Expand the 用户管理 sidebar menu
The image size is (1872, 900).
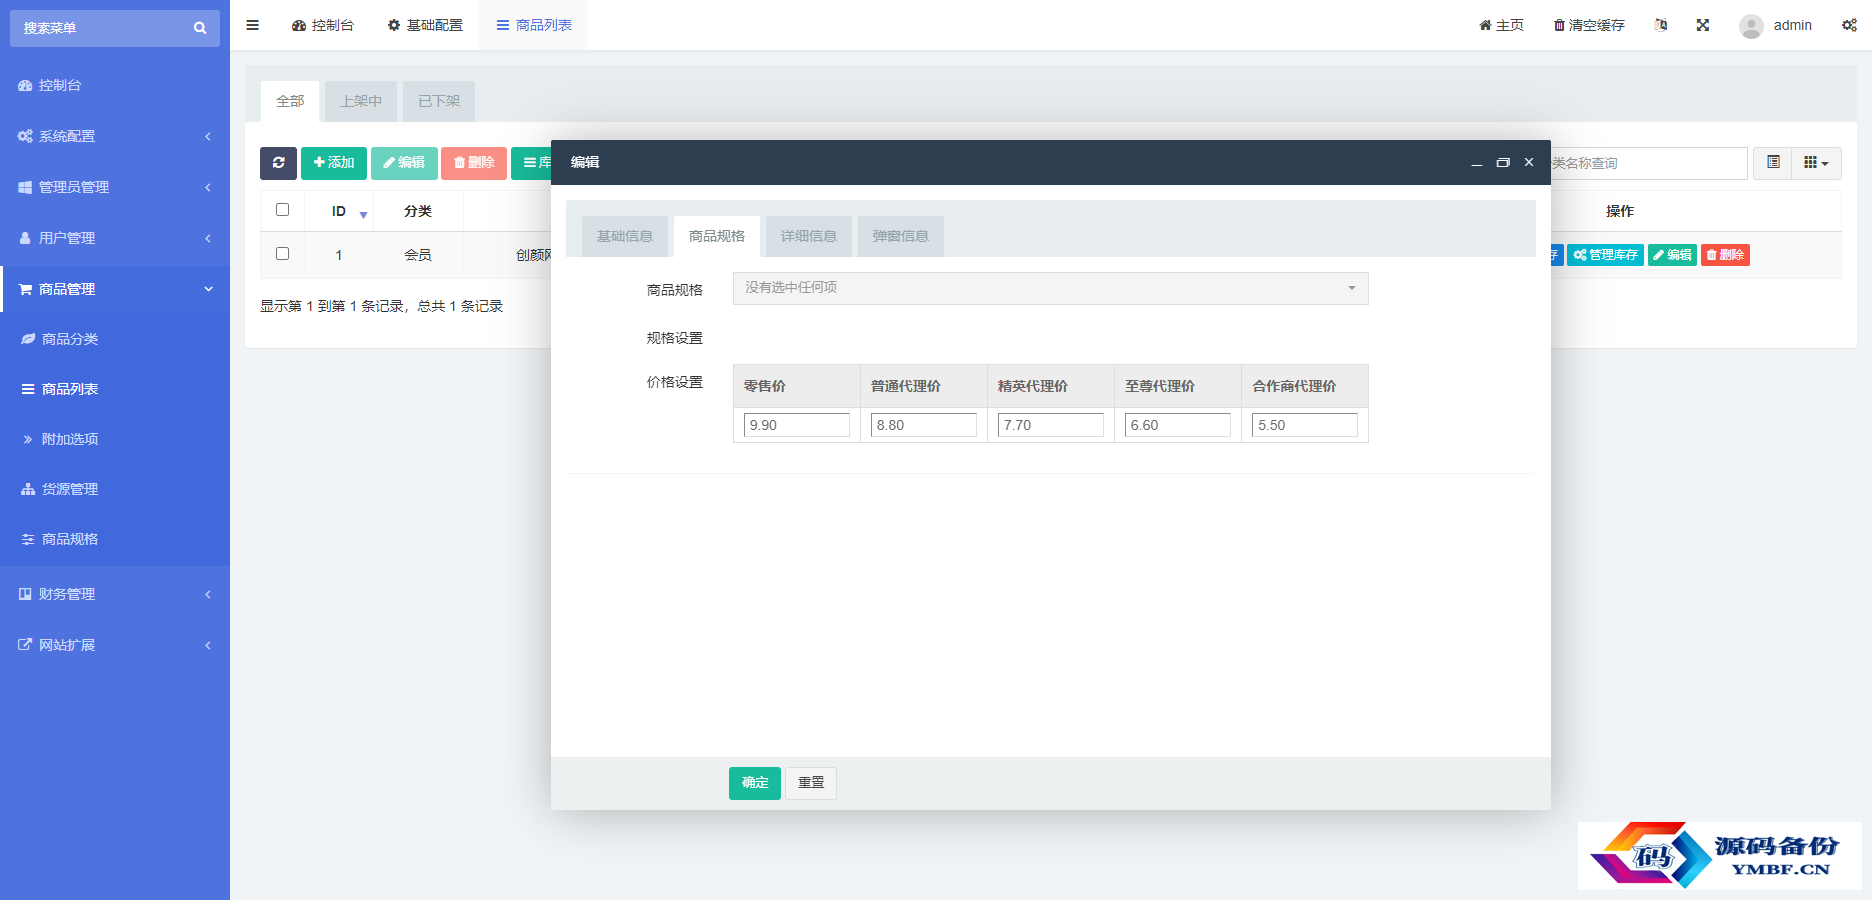pyautogui.click(x=115, y=238)
